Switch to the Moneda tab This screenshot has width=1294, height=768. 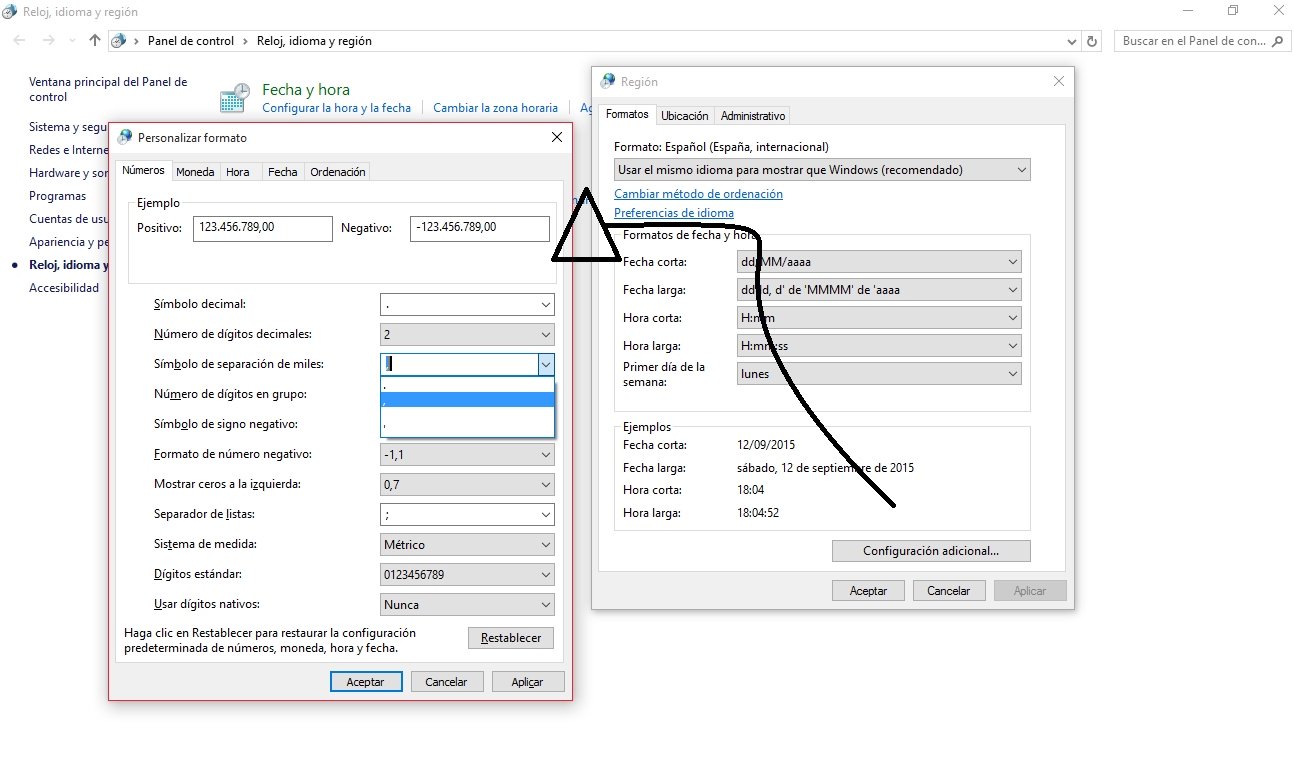click(x=195, y=171)
